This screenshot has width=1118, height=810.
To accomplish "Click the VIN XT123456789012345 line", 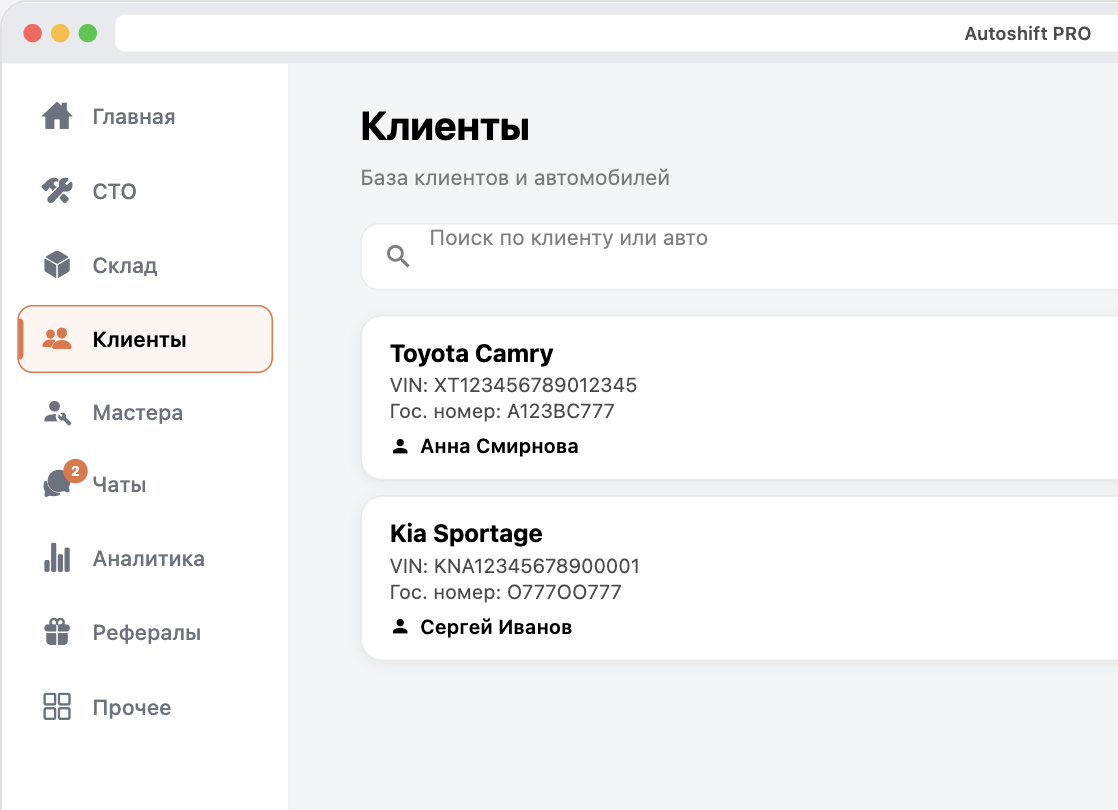I will [513, 385].
